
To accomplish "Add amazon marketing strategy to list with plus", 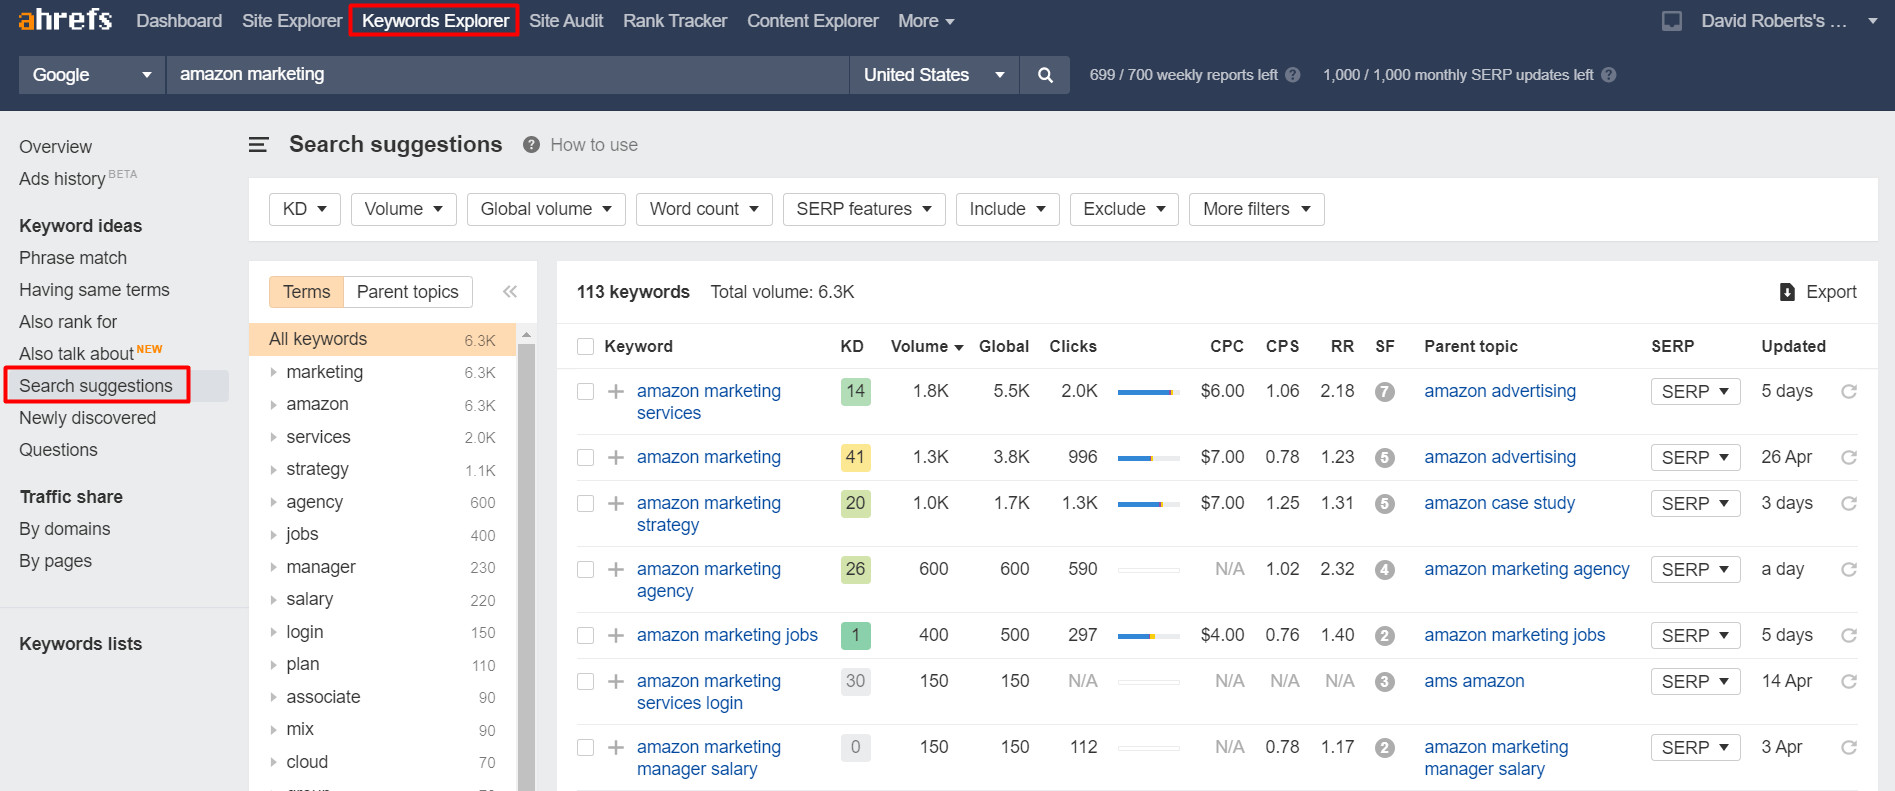I will (616, 503).
